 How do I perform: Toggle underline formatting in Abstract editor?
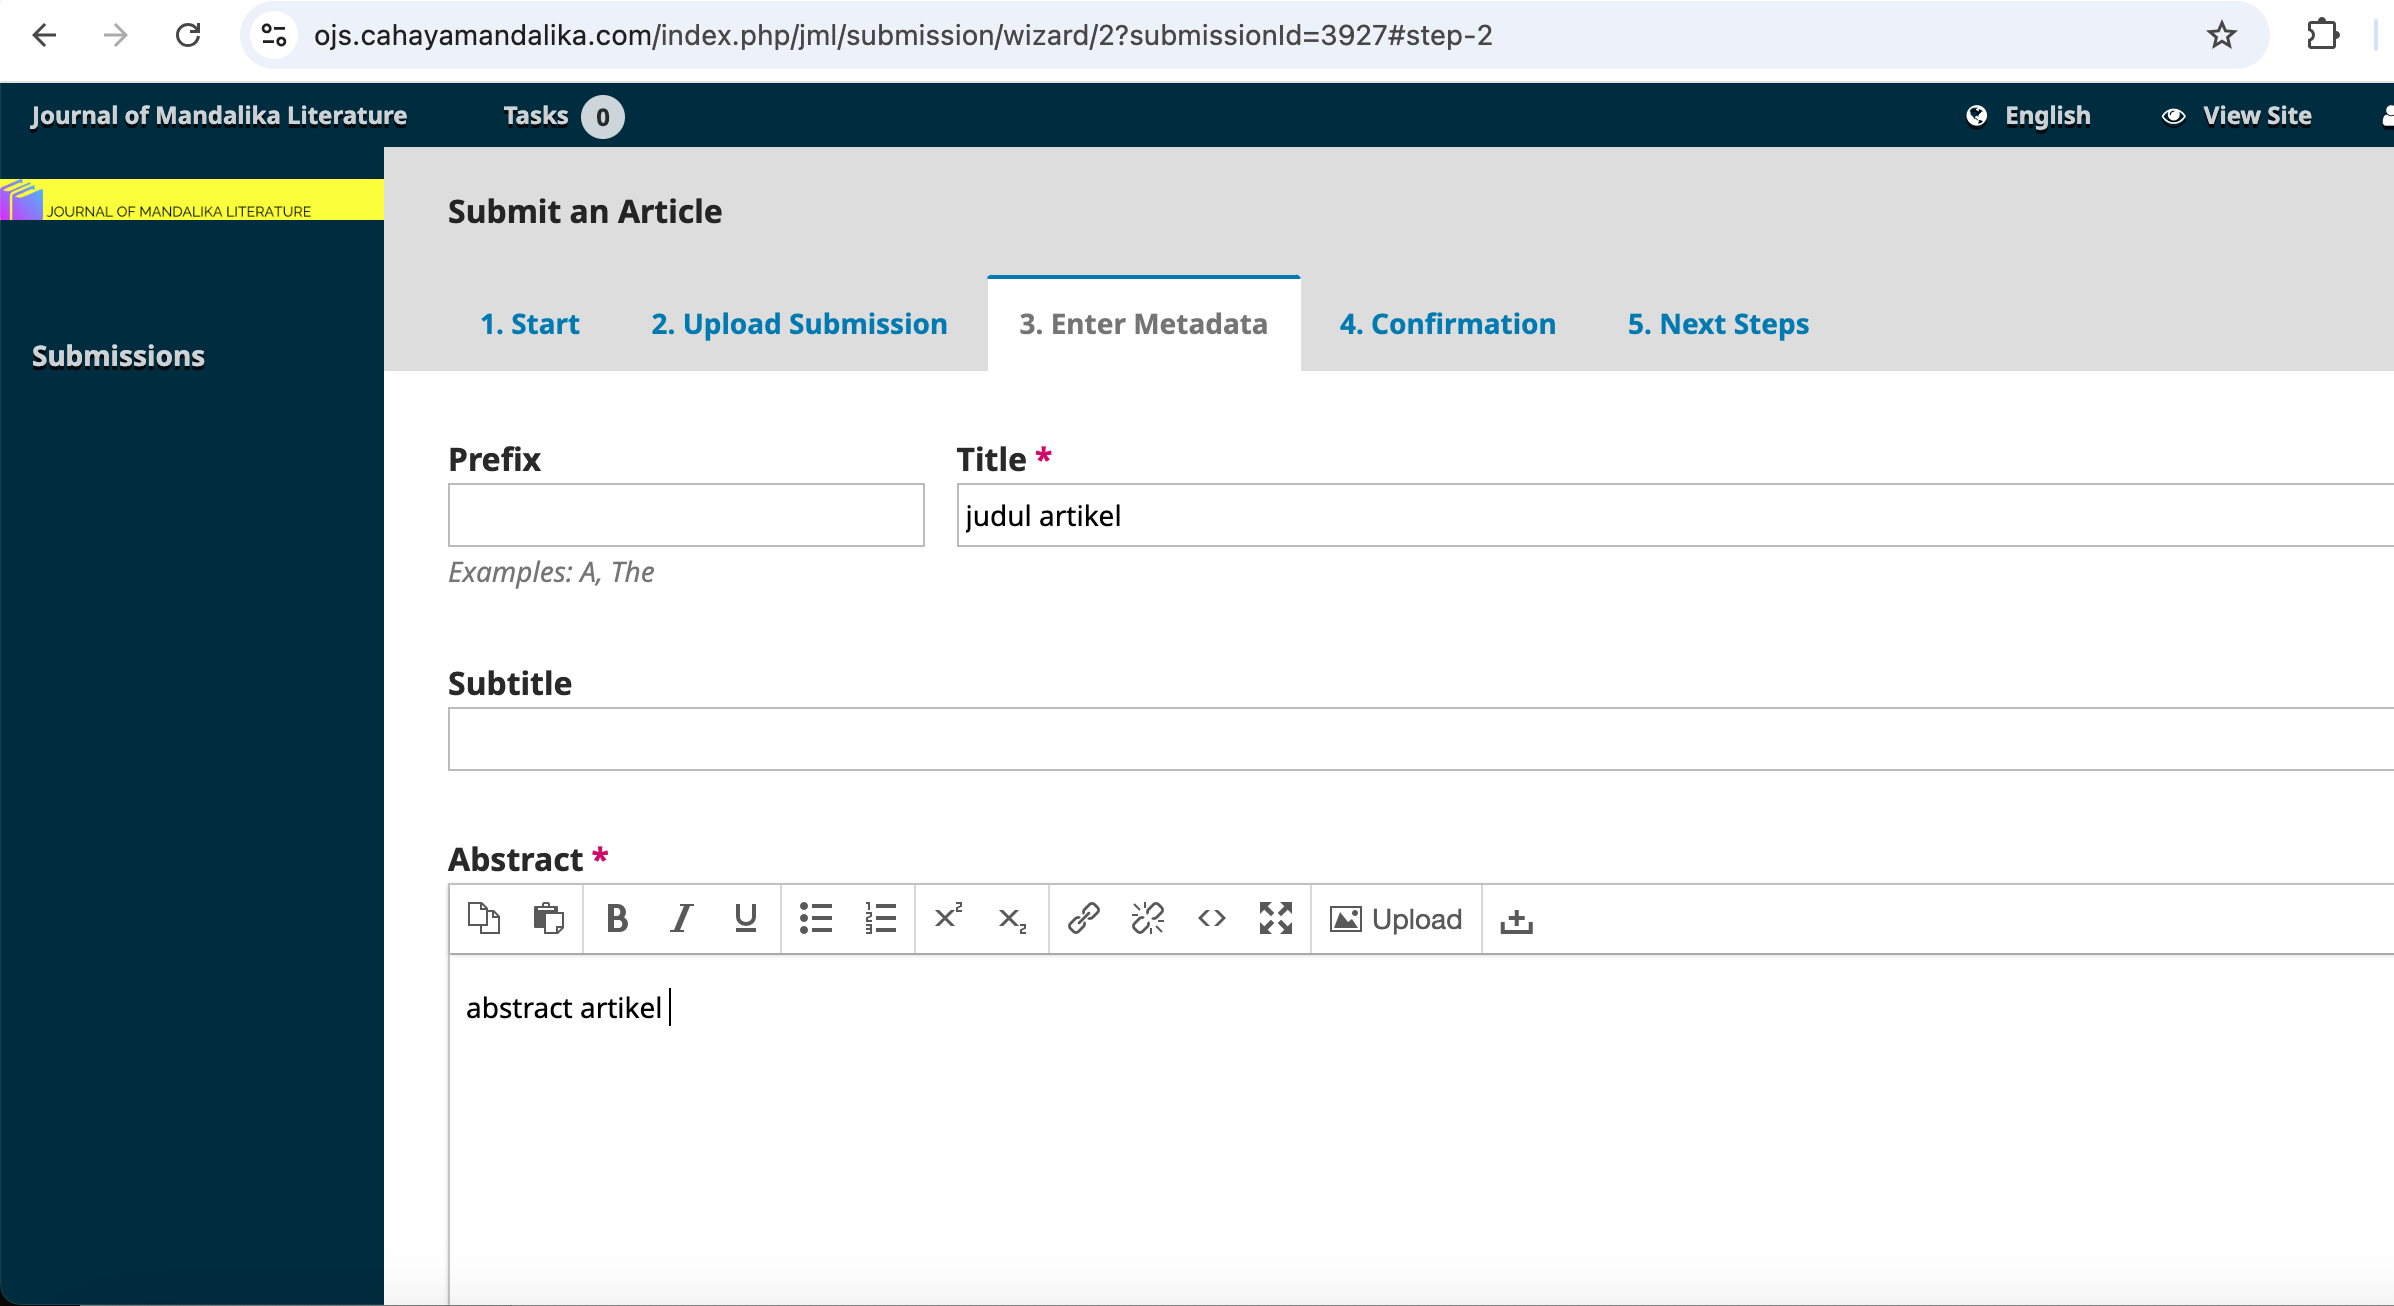point(745,918)
